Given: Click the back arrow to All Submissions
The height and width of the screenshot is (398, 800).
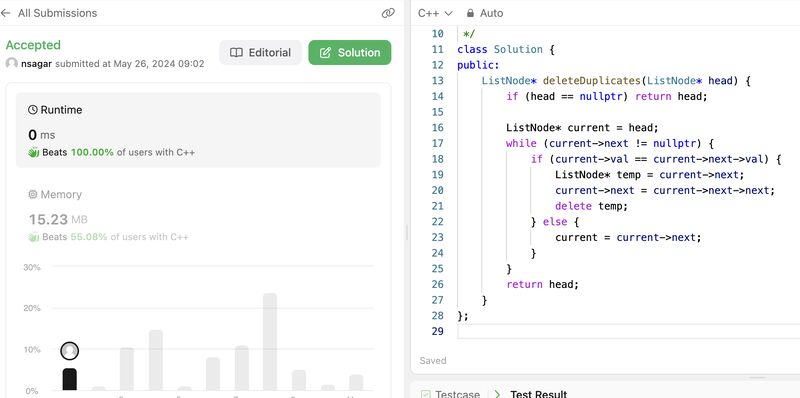Looking at the screenshot, I should (5, 13).
